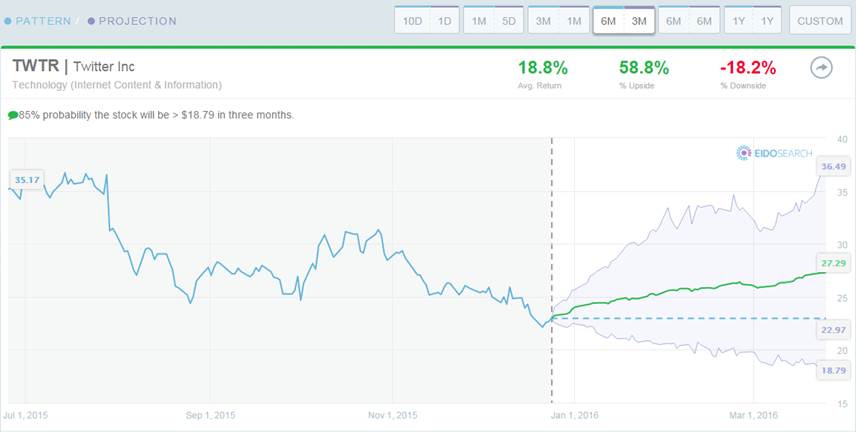Click the Jul 1, 2015 axis date
Screen dimensions: 856x432
click(x=26, y=415)
